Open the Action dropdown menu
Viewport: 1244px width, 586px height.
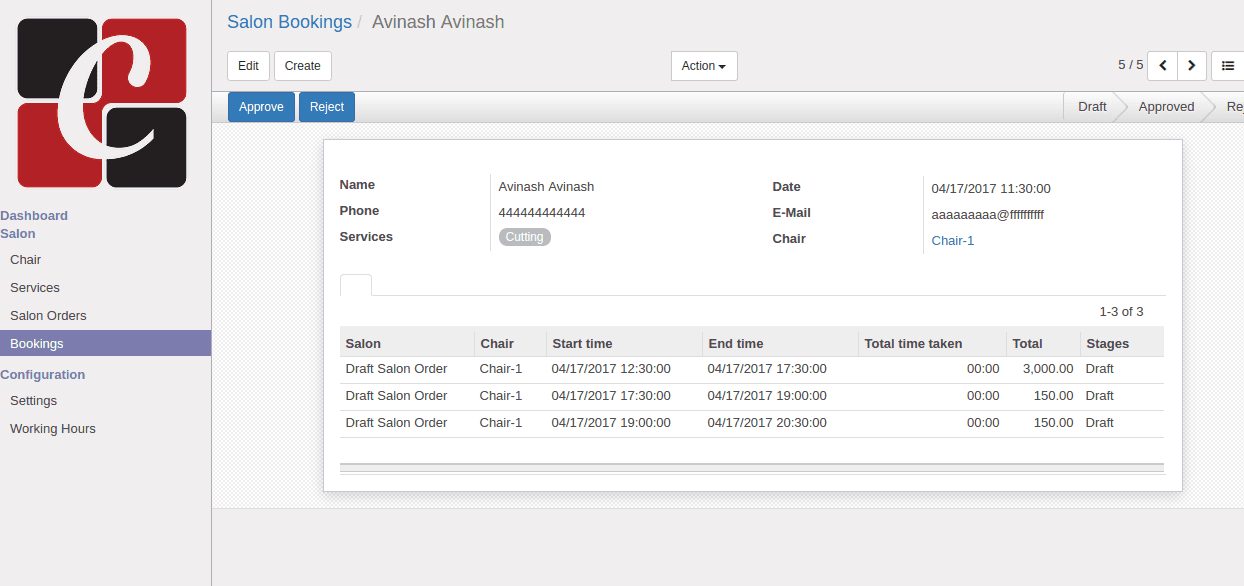tap(704, 66)
